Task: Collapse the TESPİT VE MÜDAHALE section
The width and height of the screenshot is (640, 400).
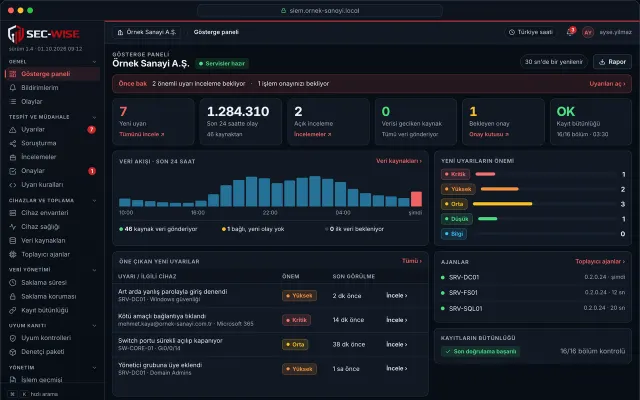Action: (x=94, y=117)
